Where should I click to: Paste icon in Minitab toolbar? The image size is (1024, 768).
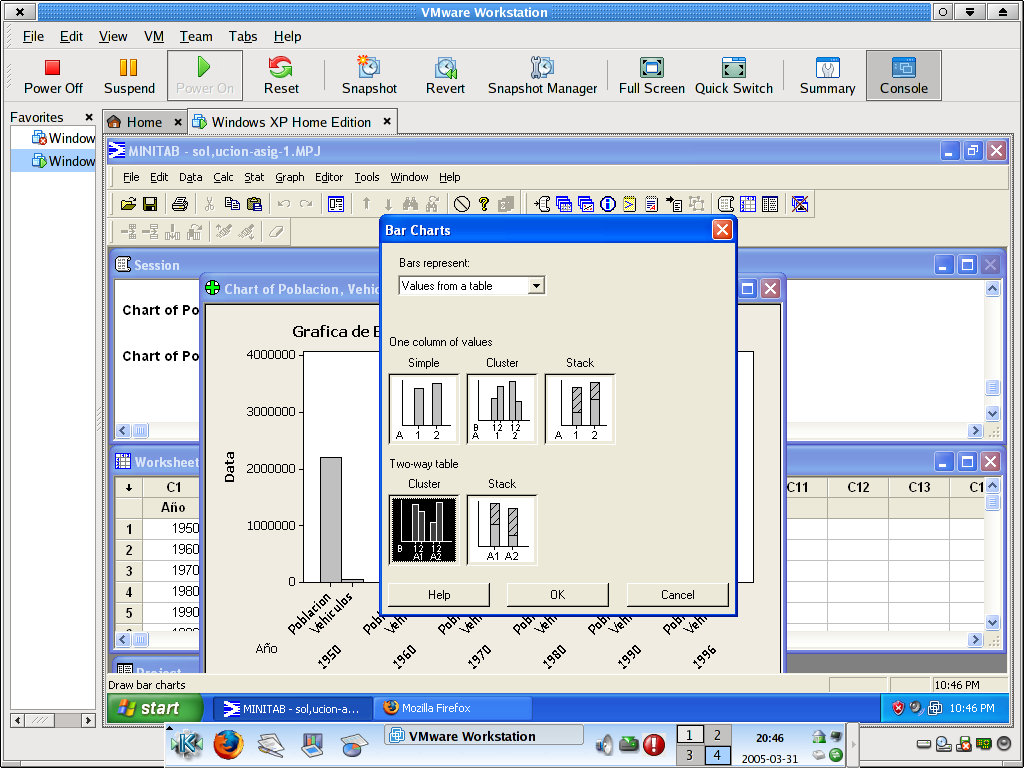254,204
